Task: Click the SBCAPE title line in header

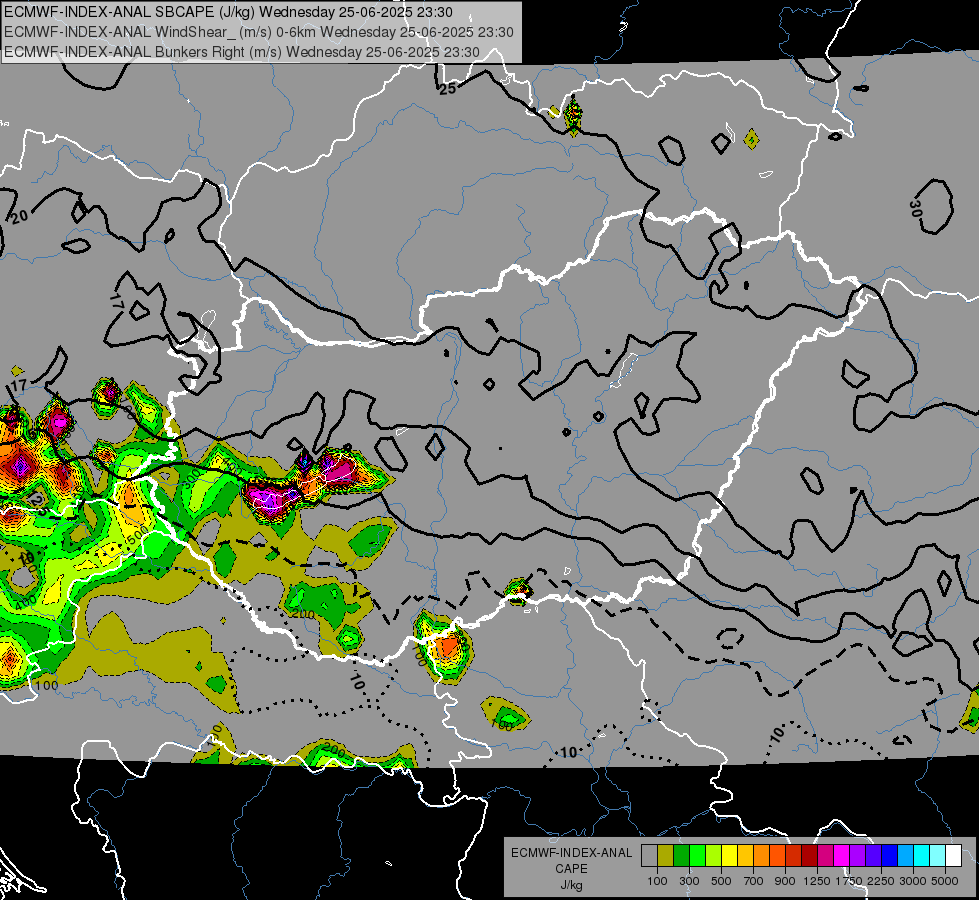Action: click(229, 12)
